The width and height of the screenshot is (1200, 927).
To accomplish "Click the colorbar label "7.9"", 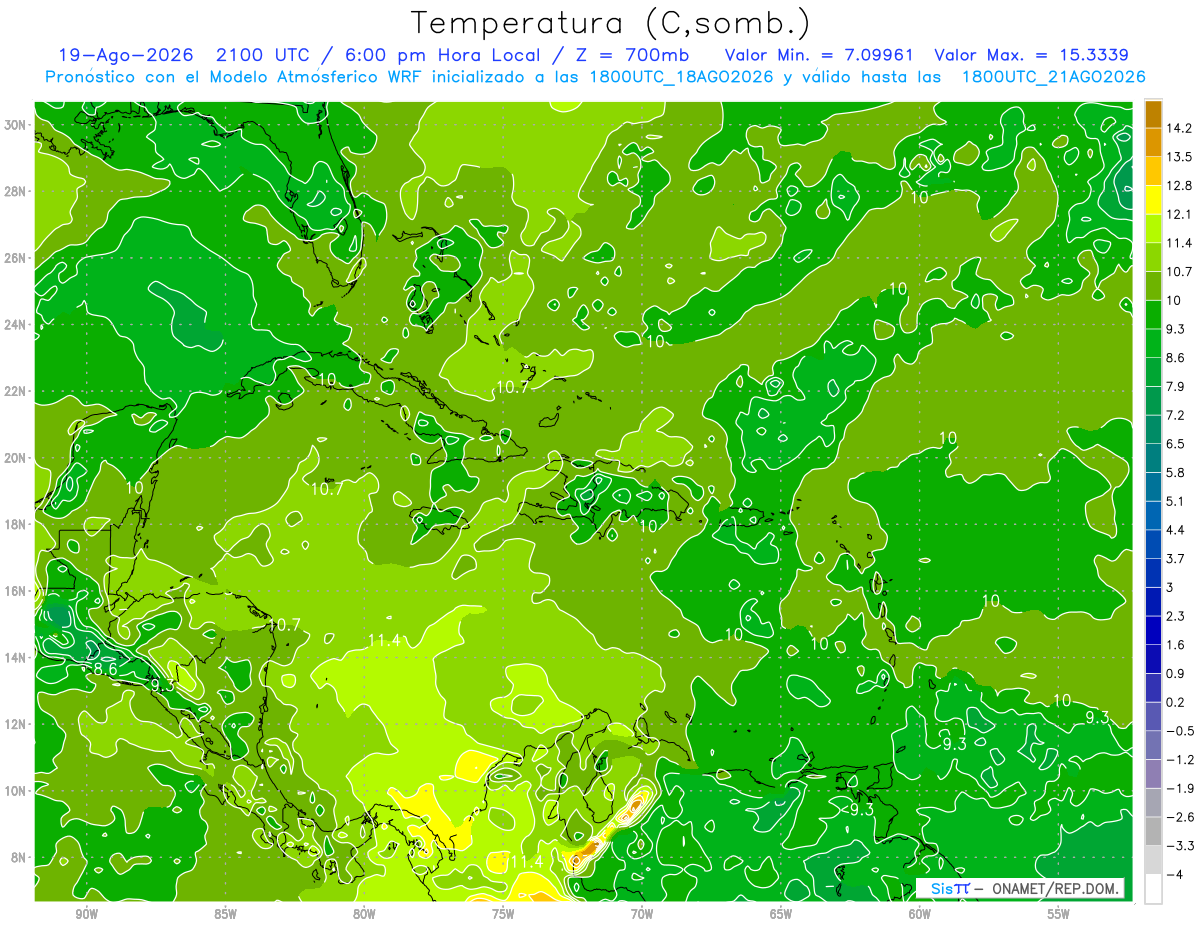I will click(1175, 386).
